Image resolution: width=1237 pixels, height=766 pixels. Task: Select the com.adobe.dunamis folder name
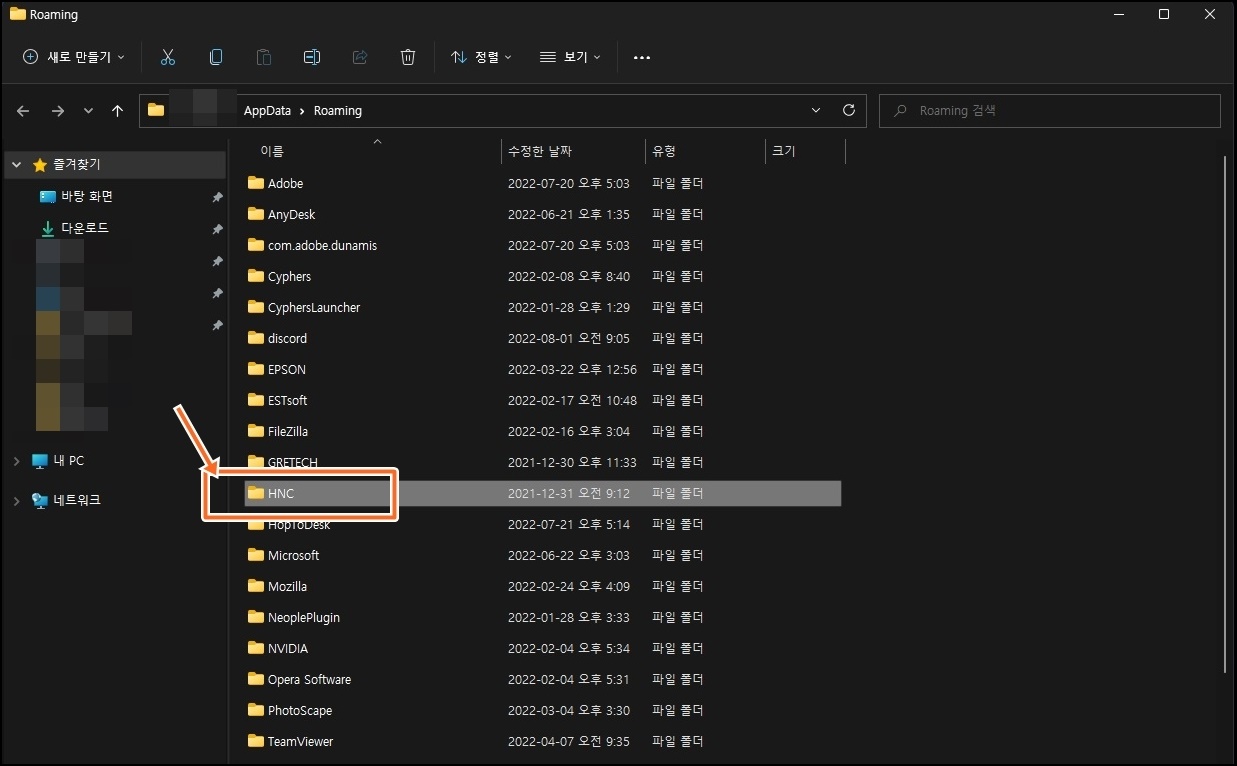pyautogui.click(x=322, y=245)
